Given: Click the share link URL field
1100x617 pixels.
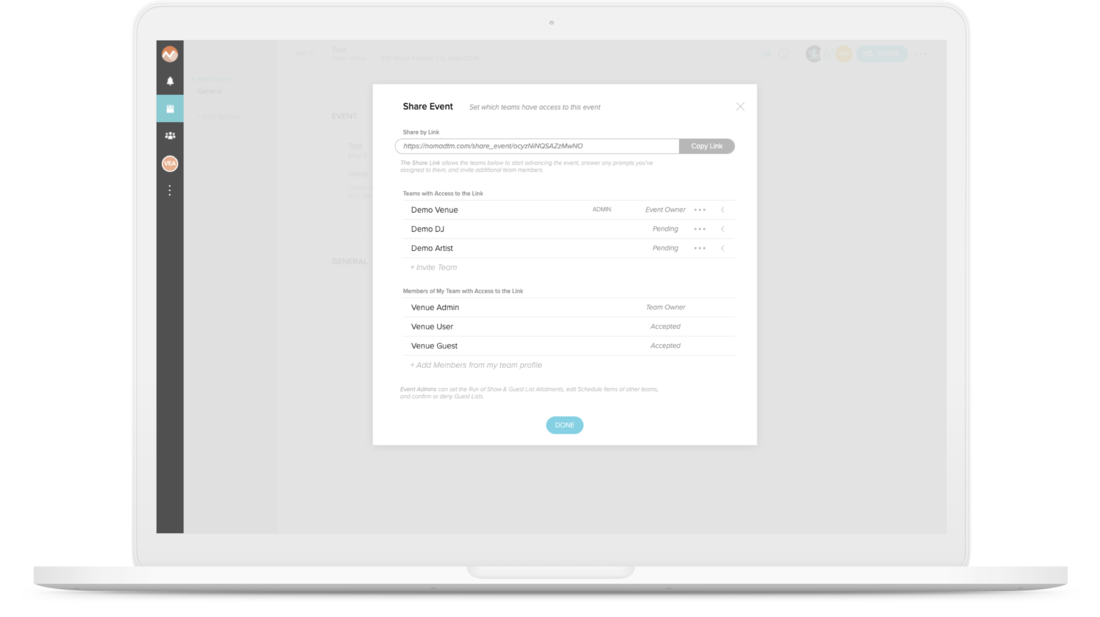Looking at the screenshot, I should coord(537,146).
